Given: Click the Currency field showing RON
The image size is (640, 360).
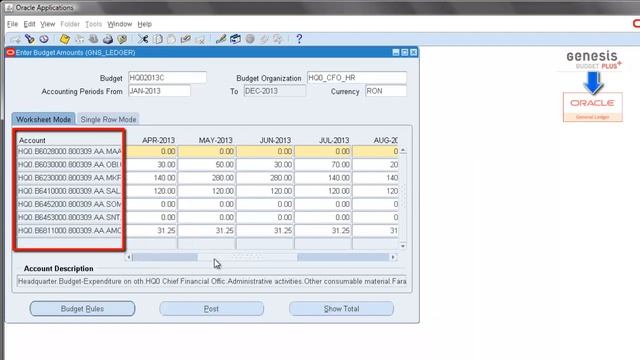Looking at the screenshot, I should 386,91.
